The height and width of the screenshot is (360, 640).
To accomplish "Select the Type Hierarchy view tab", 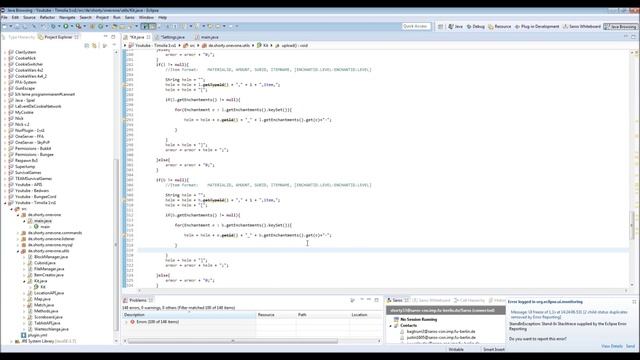I will pos(19,37).
